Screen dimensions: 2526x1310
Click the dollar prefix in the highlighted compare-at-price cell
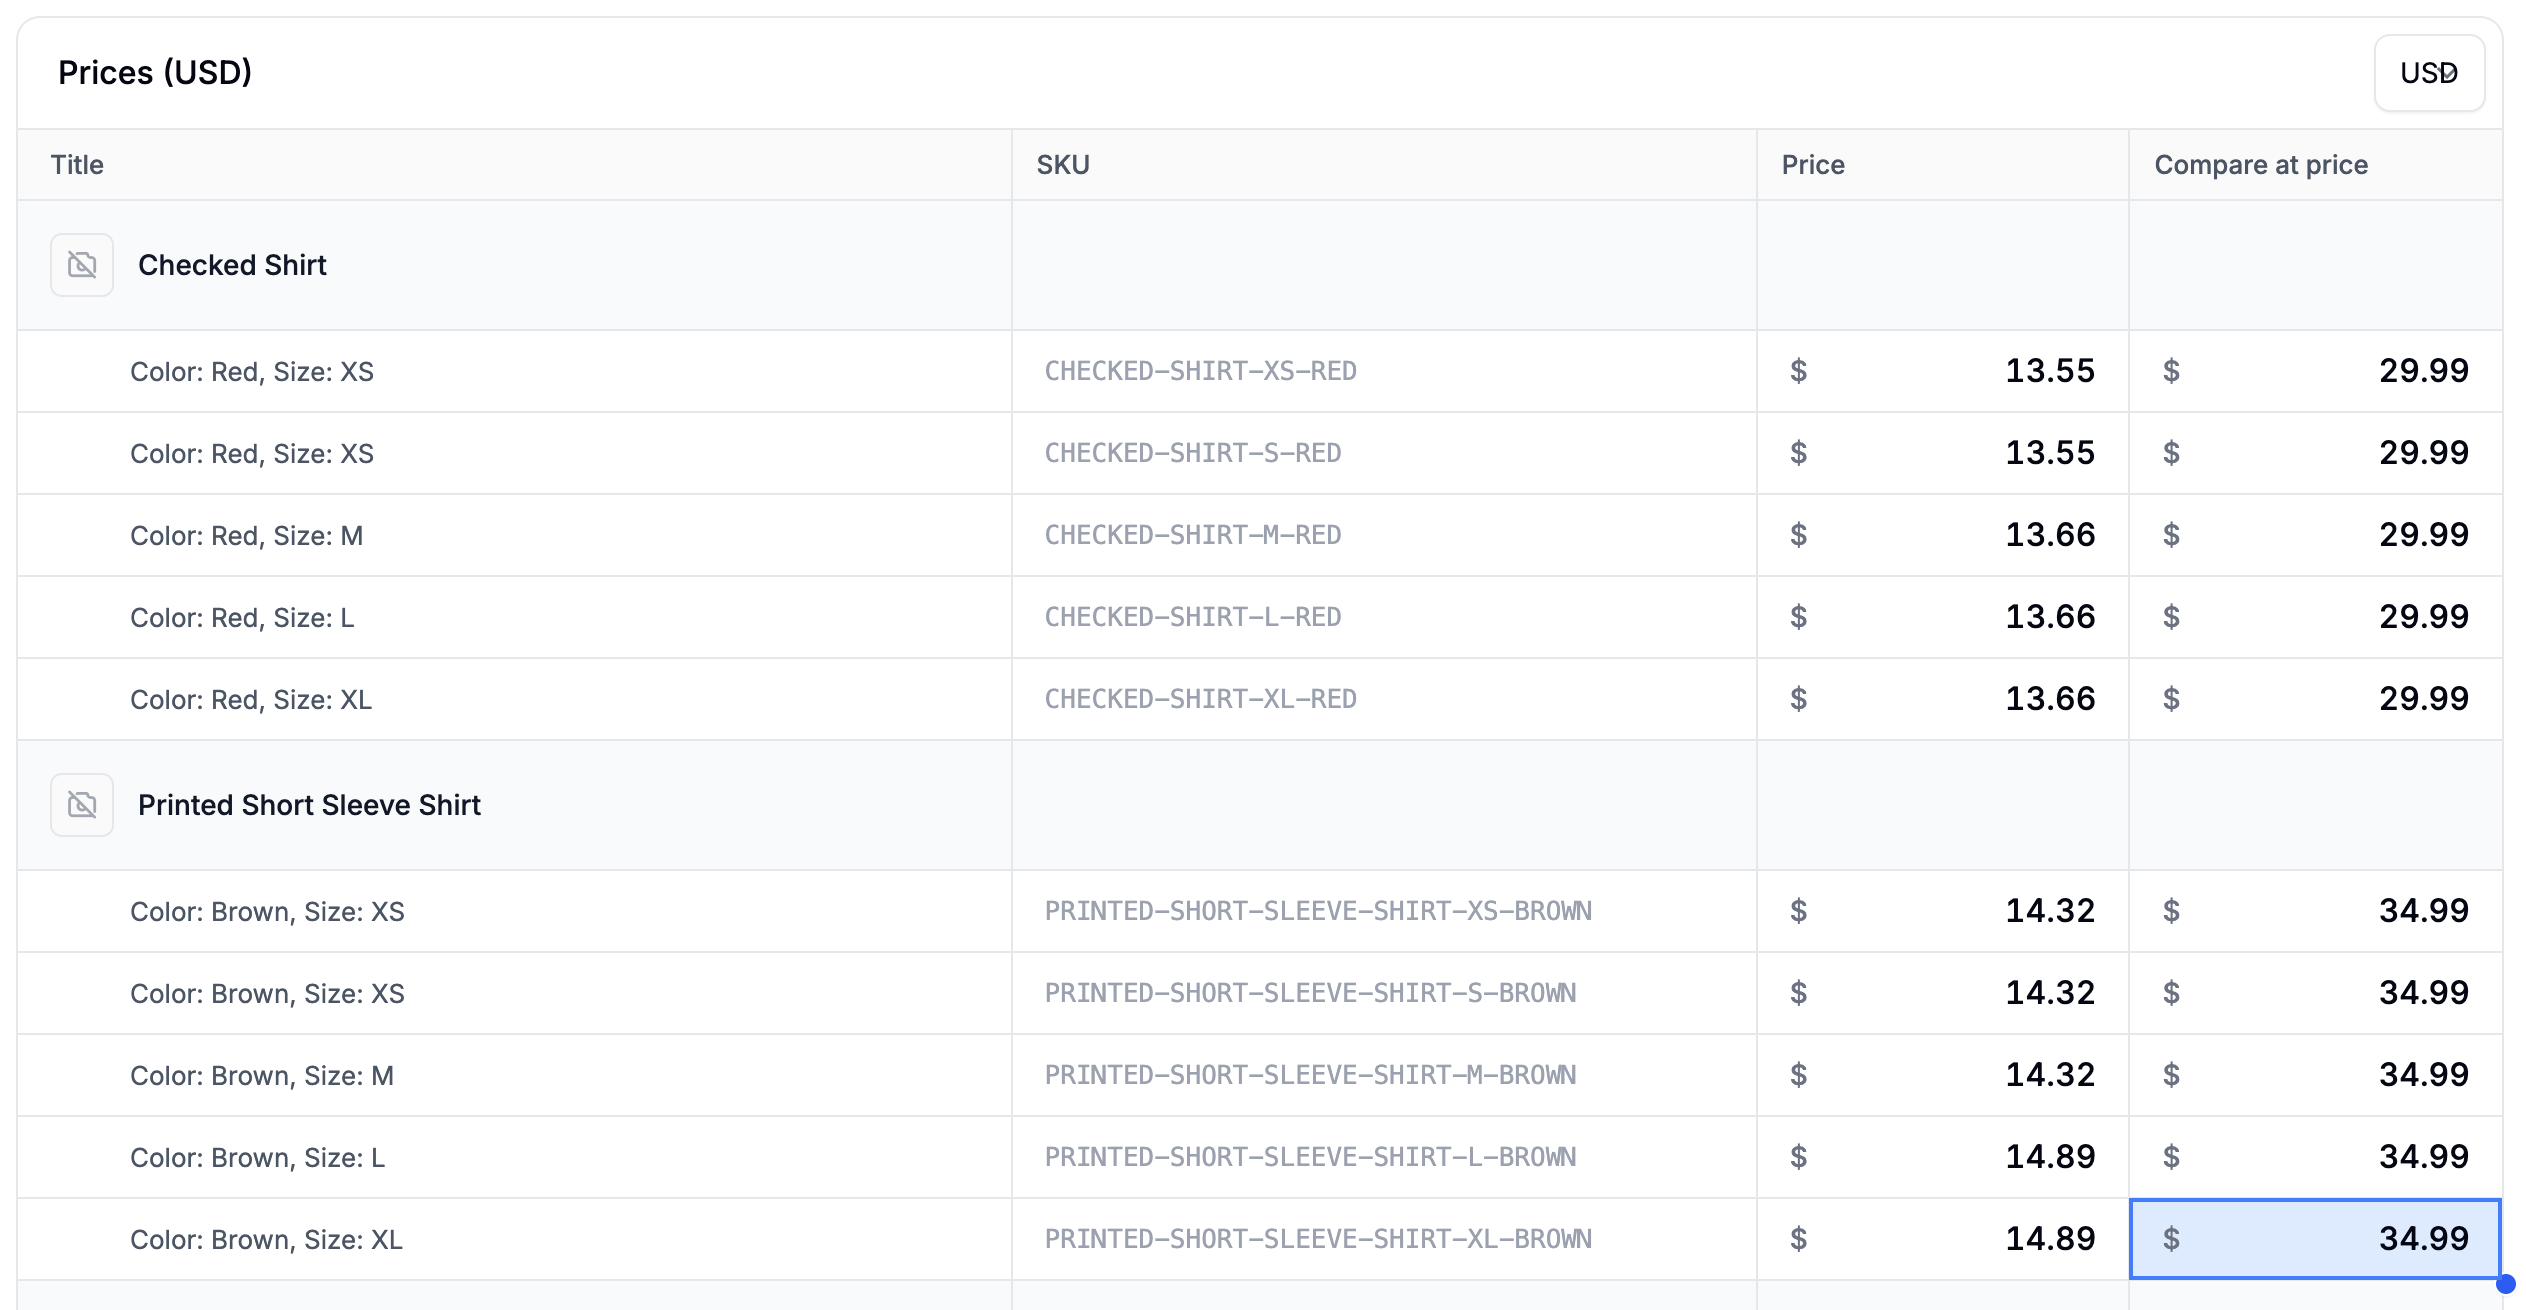click(2171, 1239)
